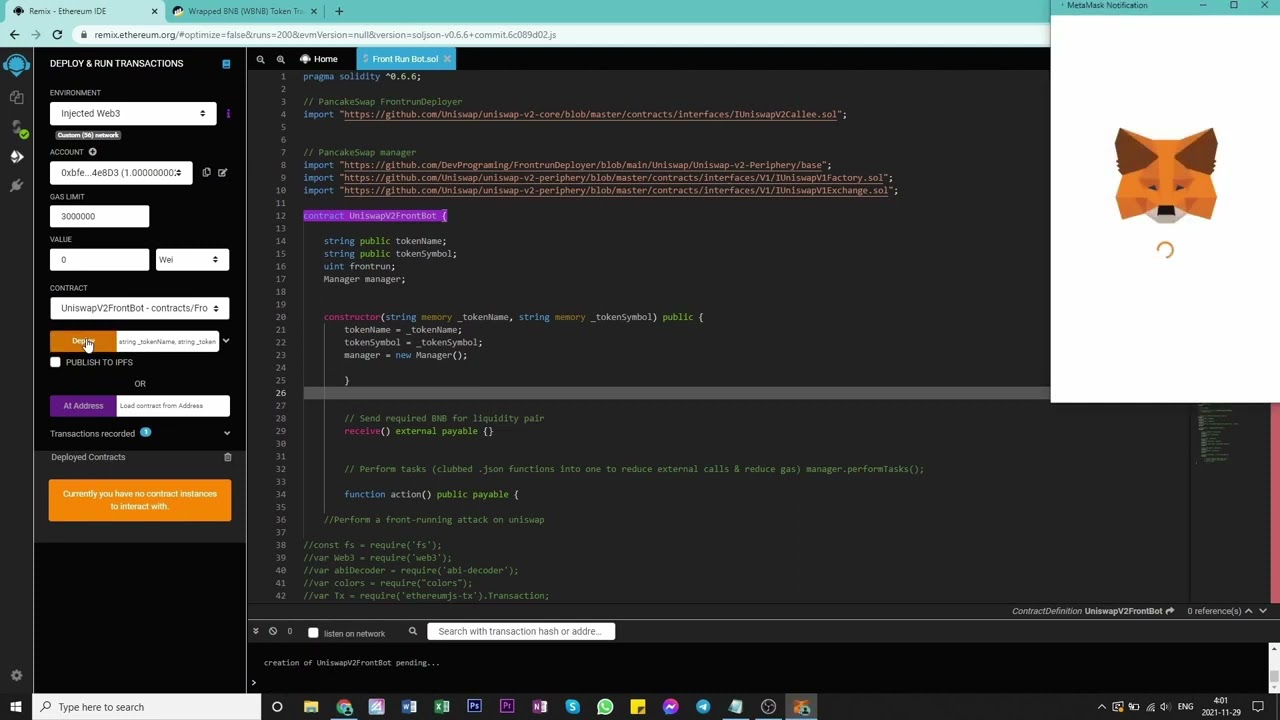Click the Value amount input field
Image resolution: width=1280 pixels, height=720 pixels.
99,260
